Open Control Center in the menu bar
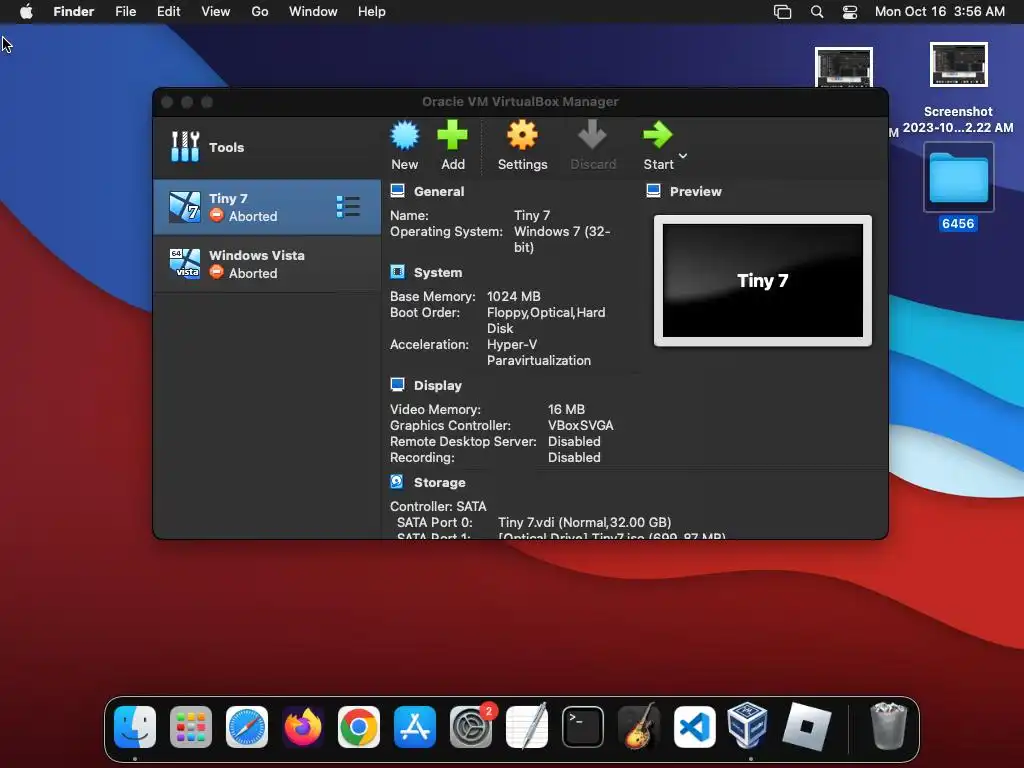The image size is (1024, 768). click(850, 12)
